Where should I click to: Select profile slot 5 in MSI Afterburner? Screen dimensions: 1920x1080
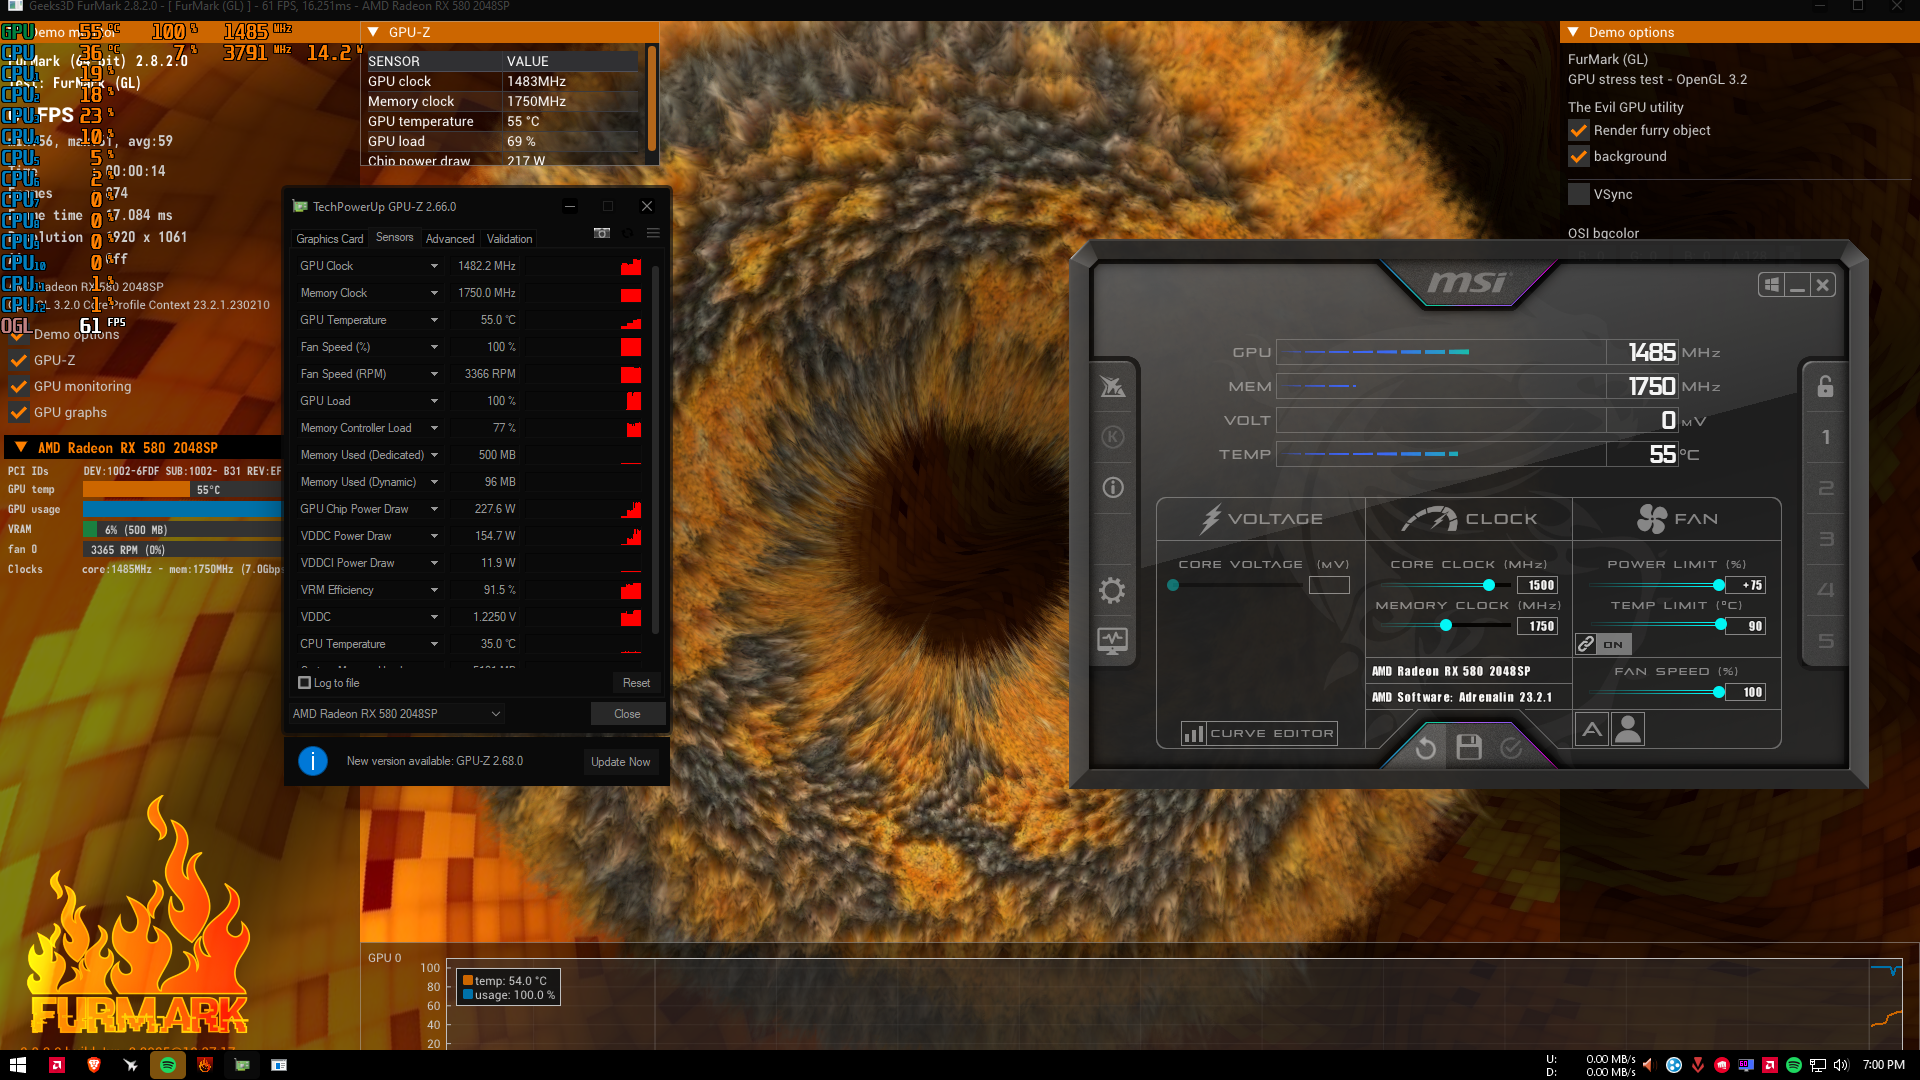coord(1826,641)
